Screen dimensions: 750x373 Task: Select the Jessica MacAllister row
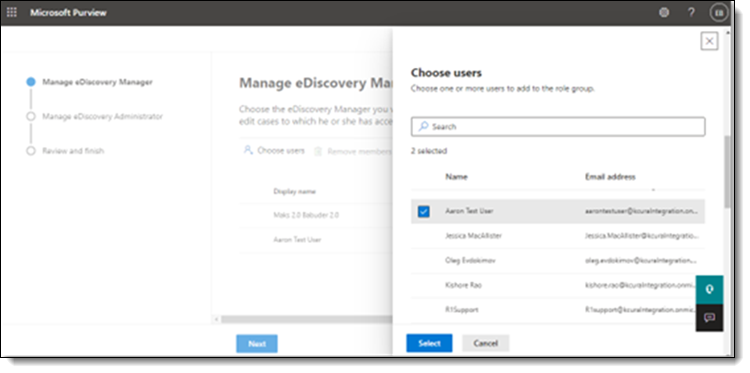point(558,236)
